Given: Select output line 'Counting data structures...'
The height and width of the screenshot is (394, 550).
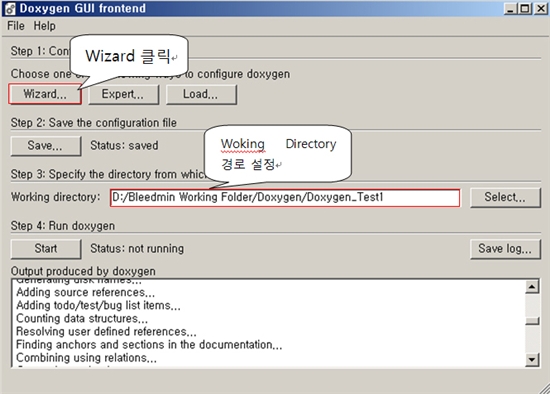Looking at the screenshot, I should 82,319.
